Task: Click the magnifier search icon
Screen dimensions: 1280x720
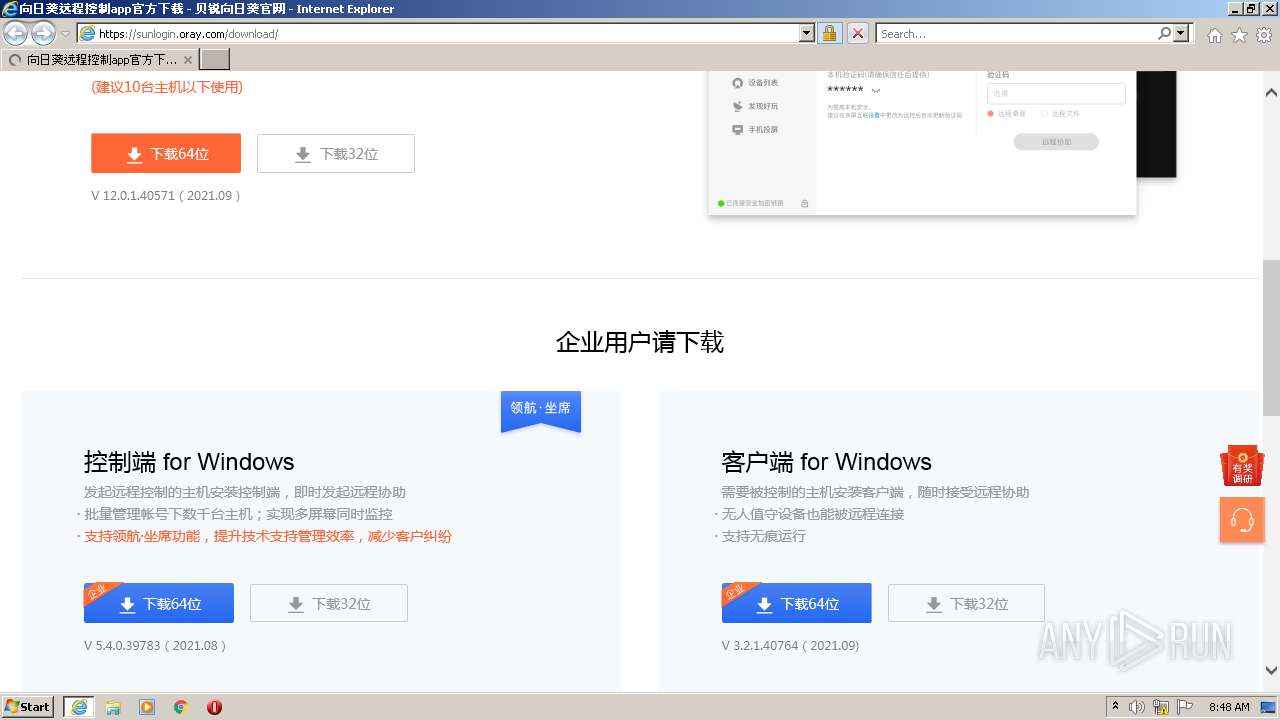Action: (x=1164, y=33)
